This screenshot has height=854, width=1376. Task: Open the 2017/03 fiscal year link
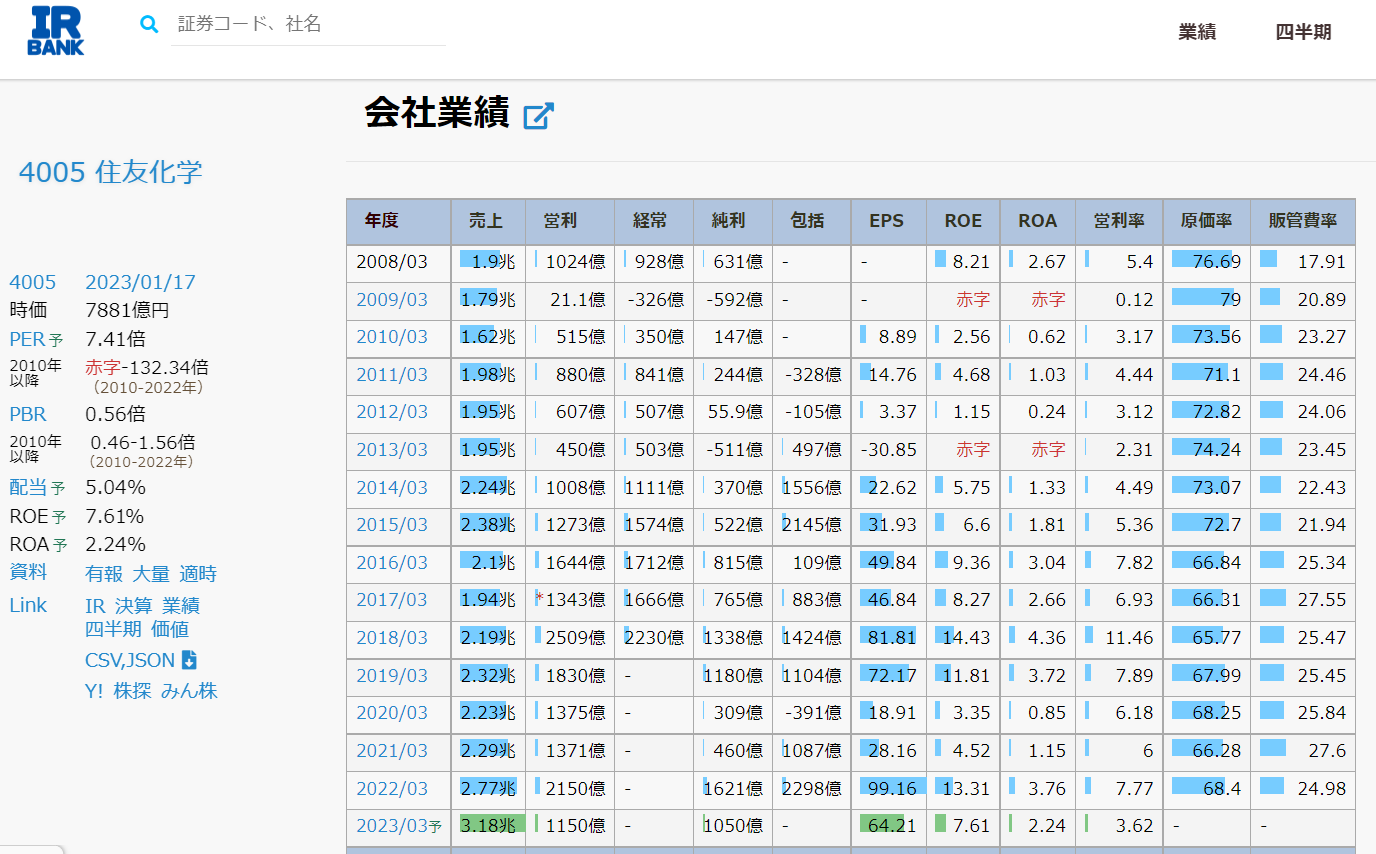tap(392, 600)
